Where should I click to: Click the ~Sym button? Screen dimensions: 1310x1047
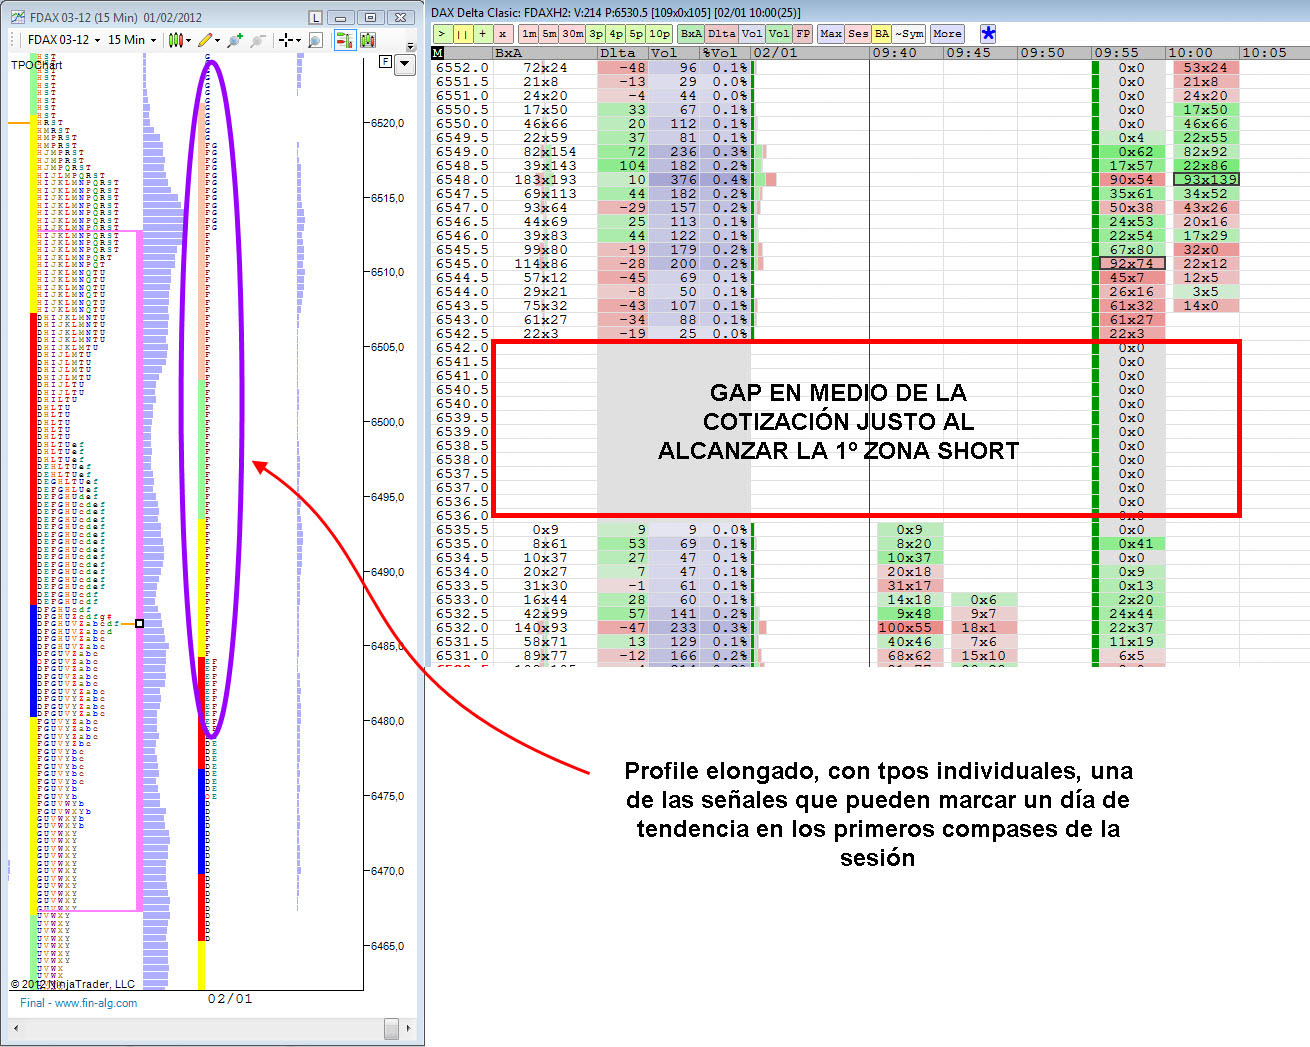point(910,34)
